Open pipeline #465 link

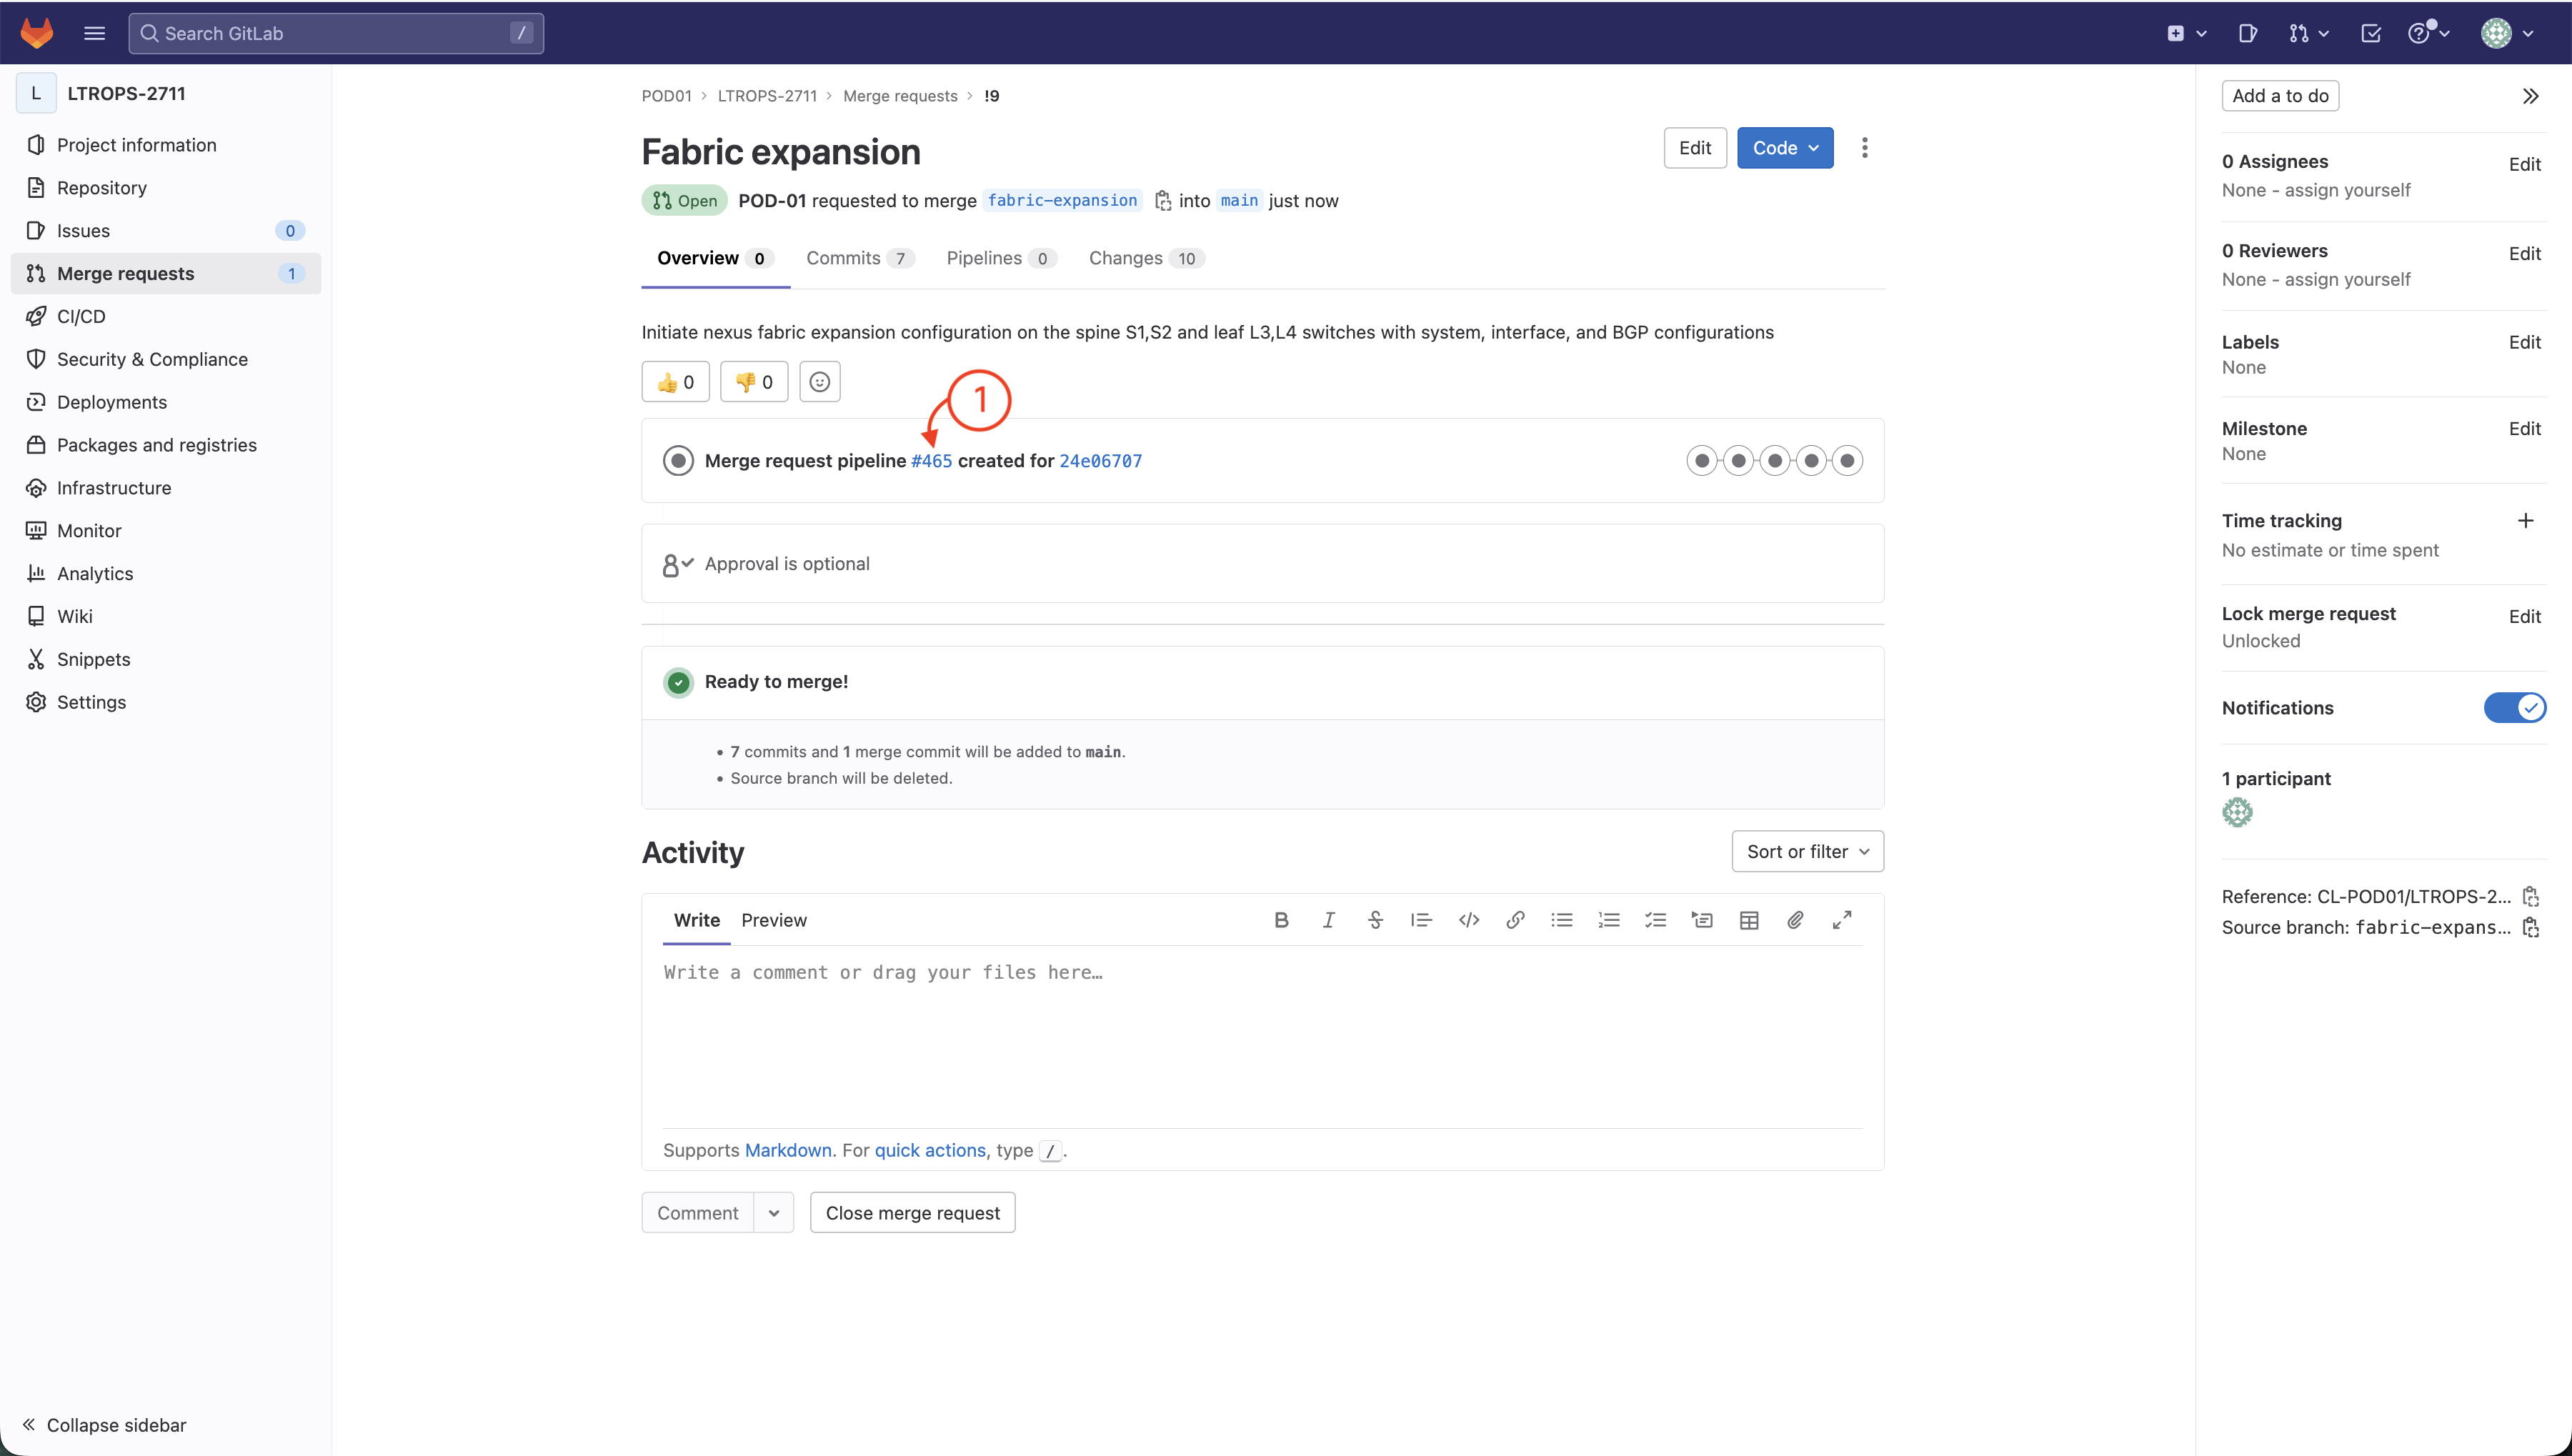931,461
